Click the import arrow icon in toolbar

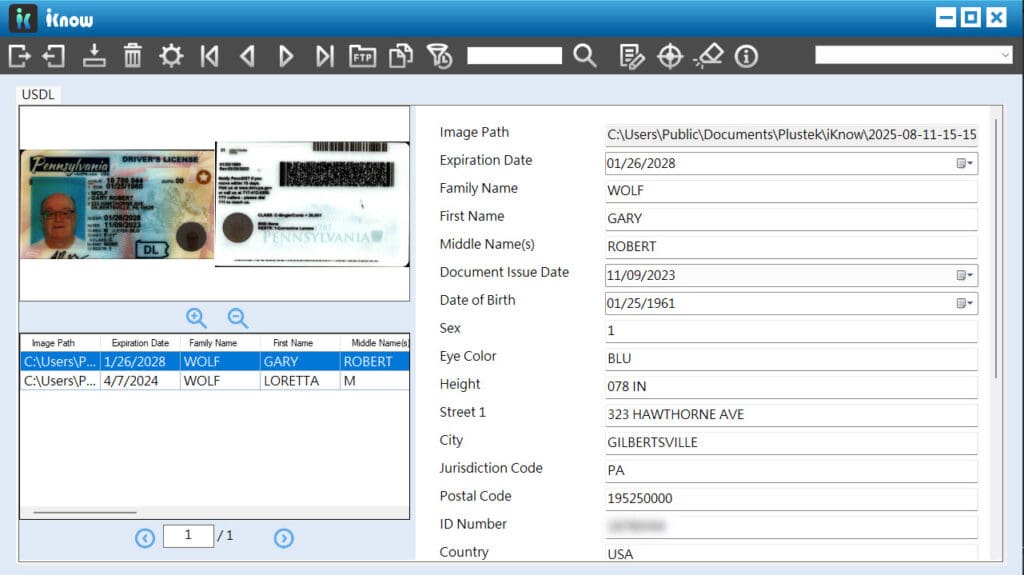[x=54, y=56]
